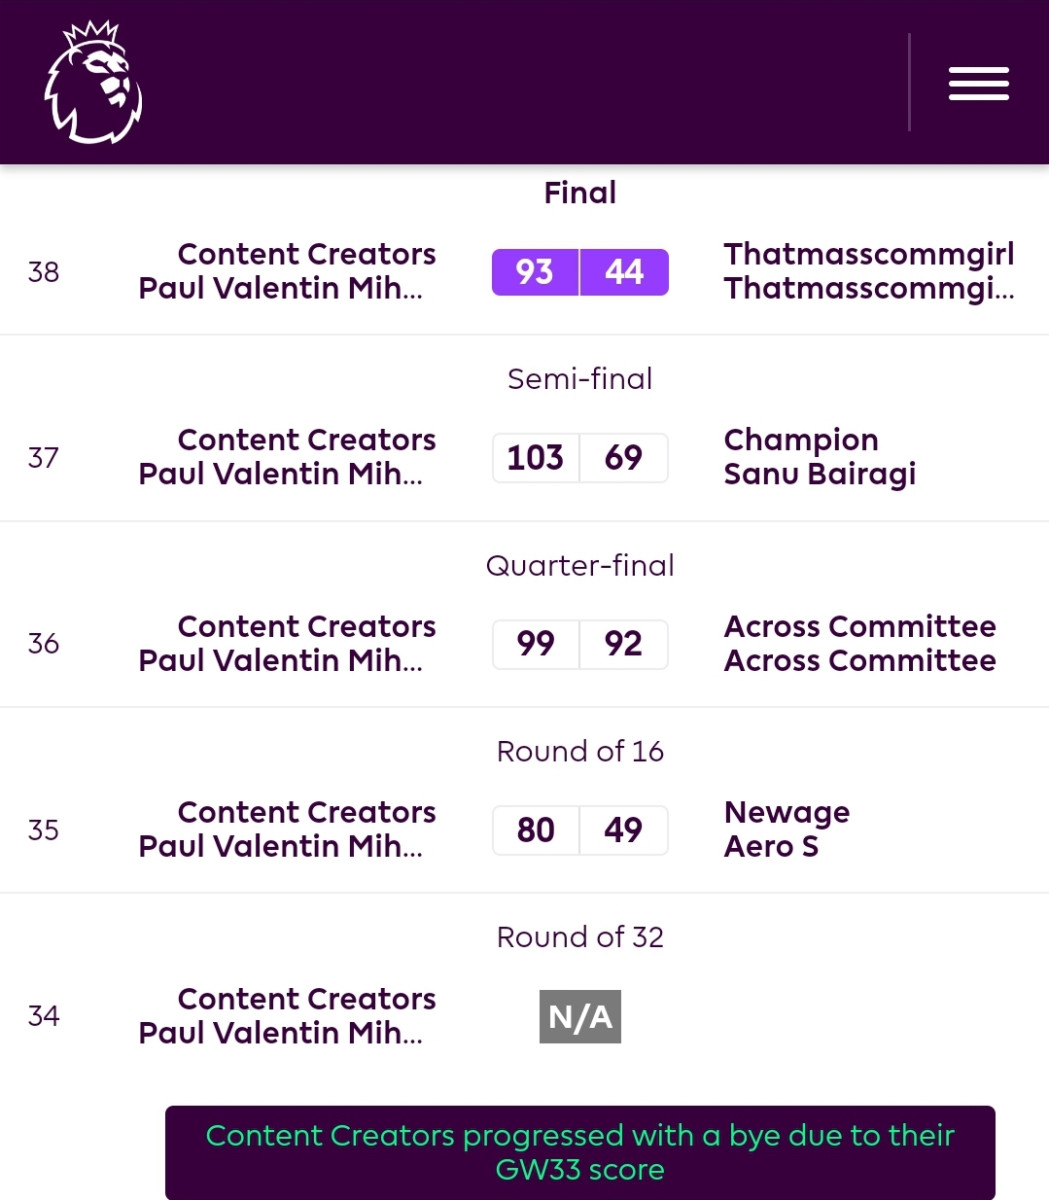Click the bye progression notice banner
The image size is (1049, 1200).
click(580, 1152)
